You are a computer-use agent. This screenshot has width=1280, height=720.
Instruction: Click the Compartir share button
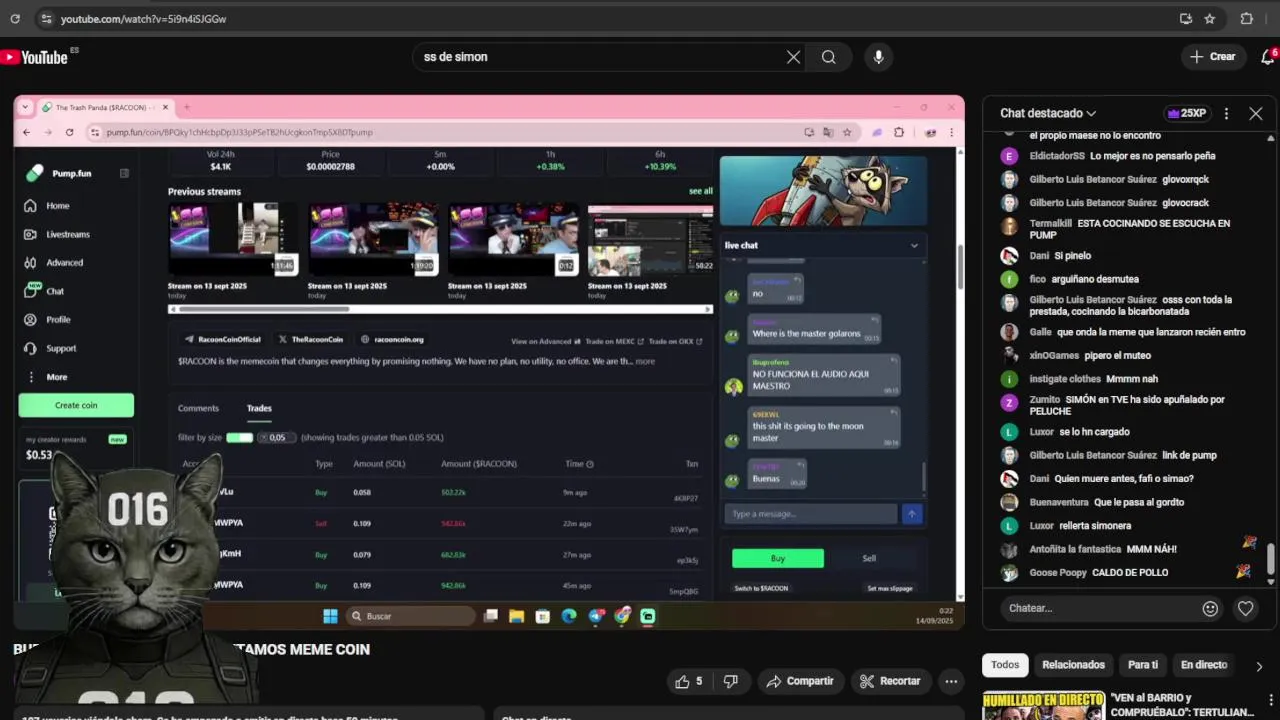tap(800, 681)
